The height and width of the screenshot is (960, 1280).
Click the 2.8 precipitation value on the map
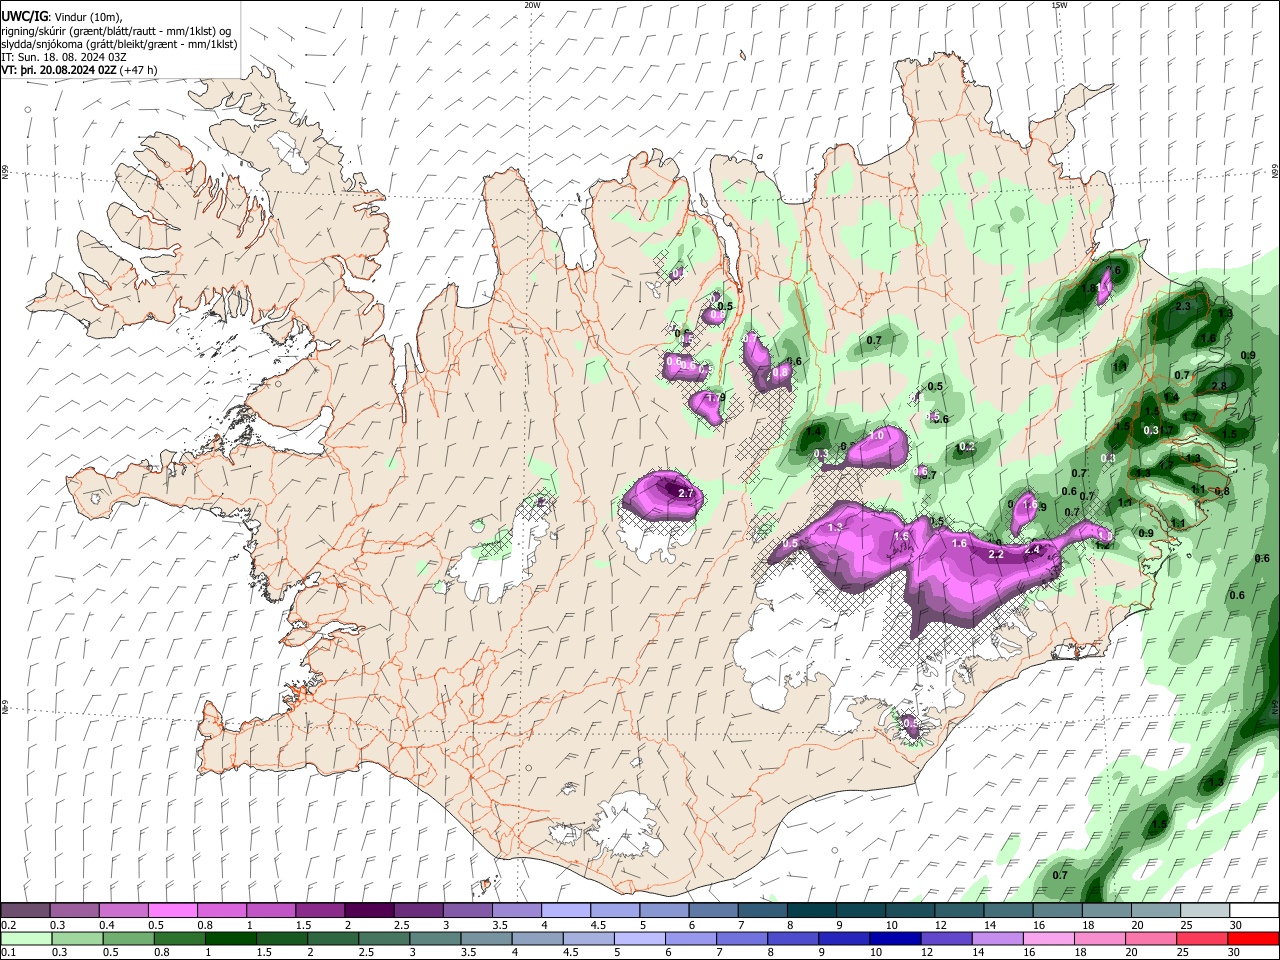(x=1219, y=386)
